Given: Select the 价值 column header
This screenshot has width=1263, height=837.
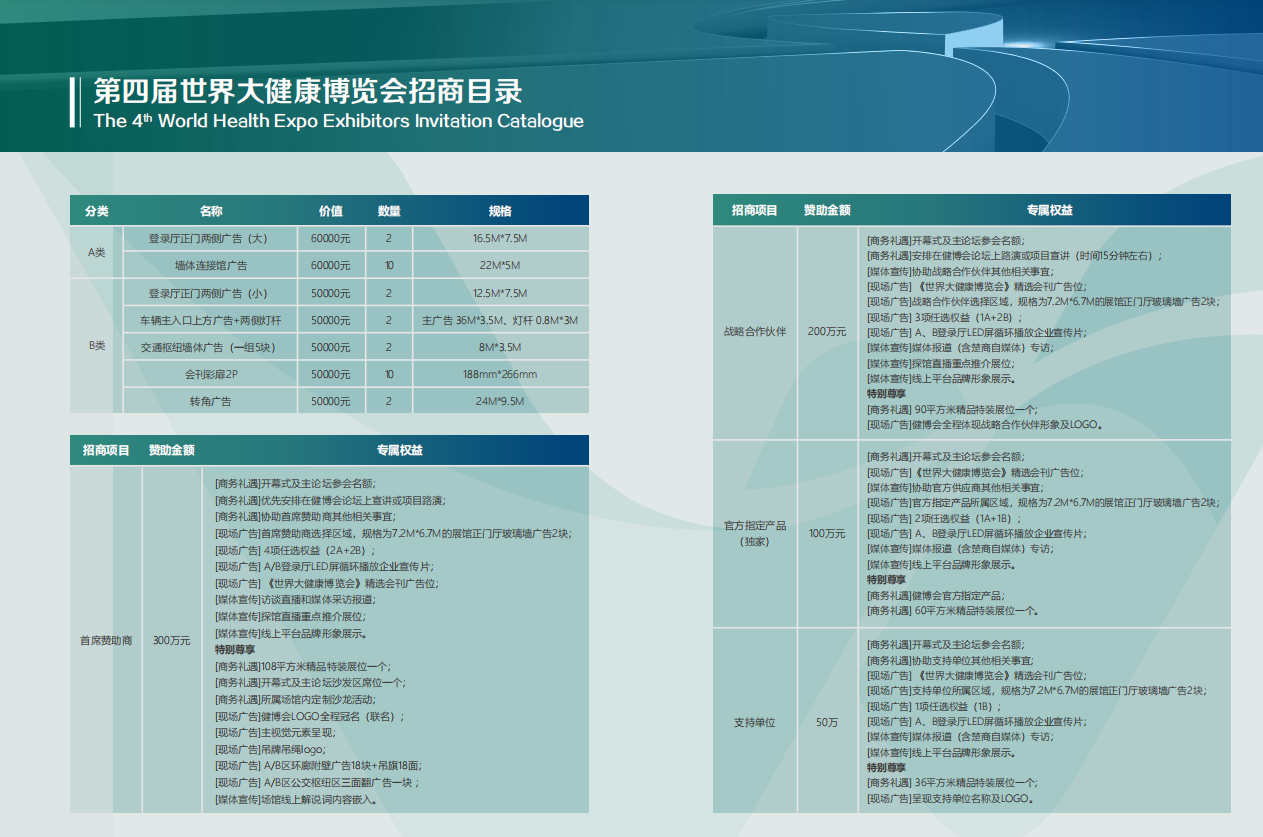Looking at the screenshot, I should tap(330, 211).
